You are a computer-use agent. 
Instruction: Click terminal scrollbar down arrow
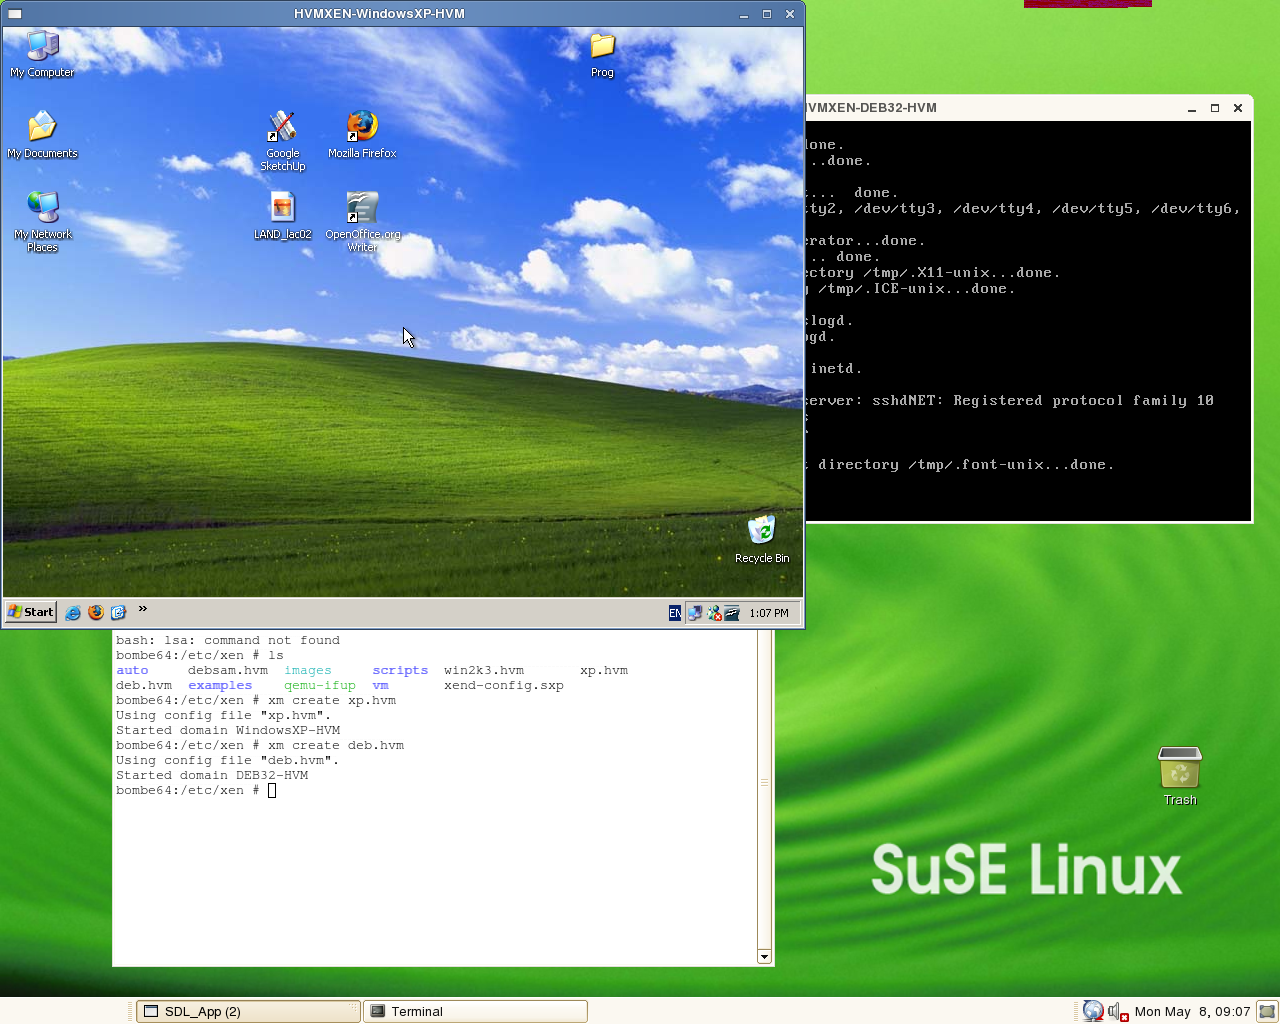764,957
